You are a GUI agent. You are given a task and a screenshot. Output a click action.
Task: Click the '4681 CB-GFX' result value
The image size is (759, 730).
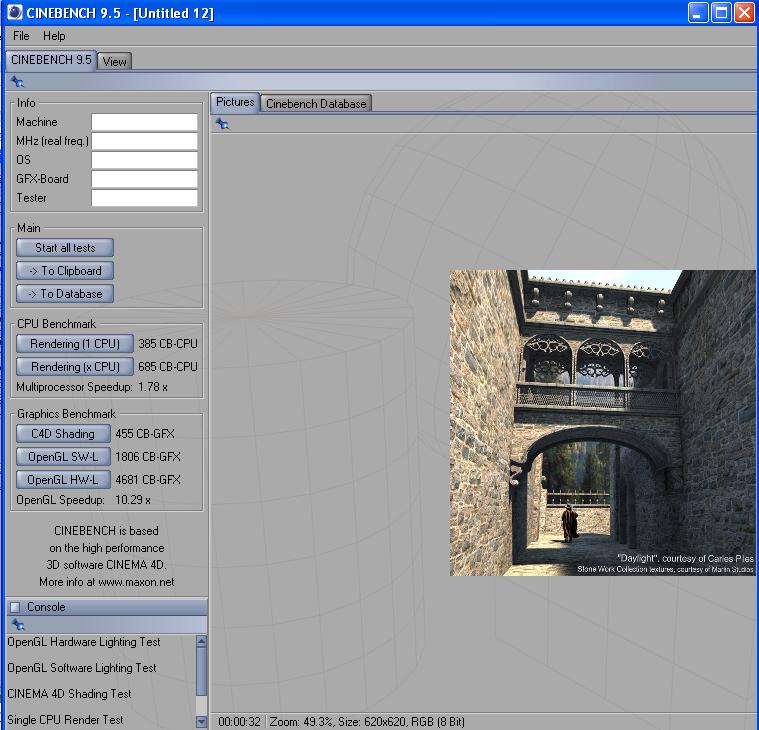pos(148,480)
